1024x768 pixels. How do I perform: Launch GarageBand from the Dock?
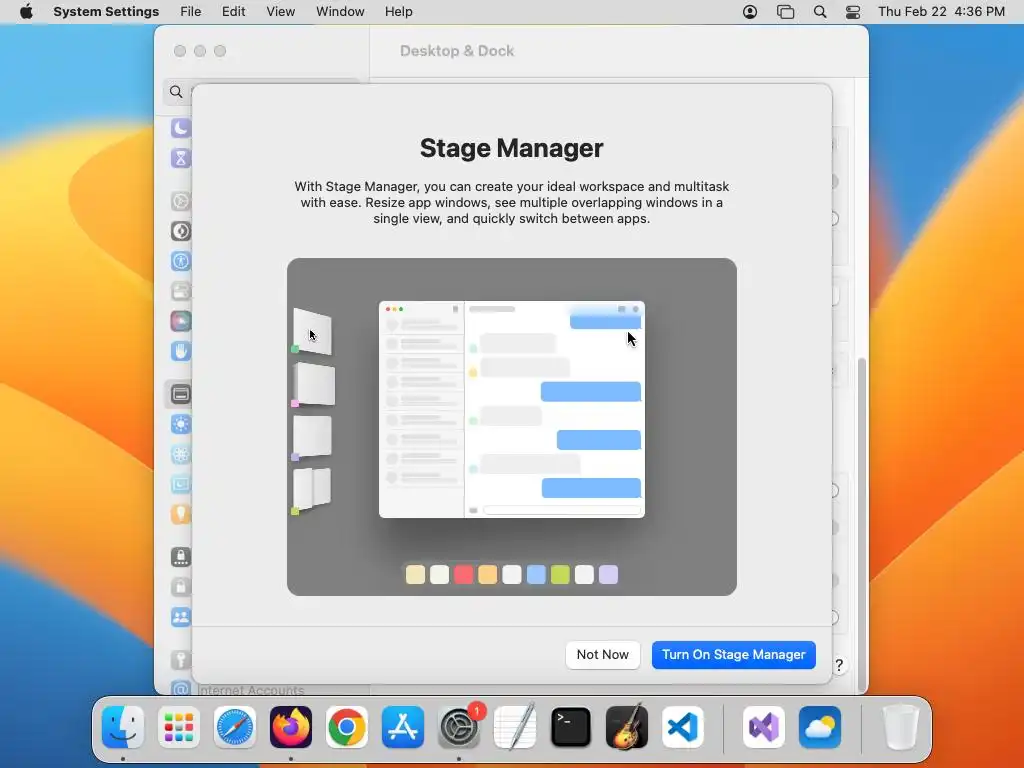coord(627,727)
